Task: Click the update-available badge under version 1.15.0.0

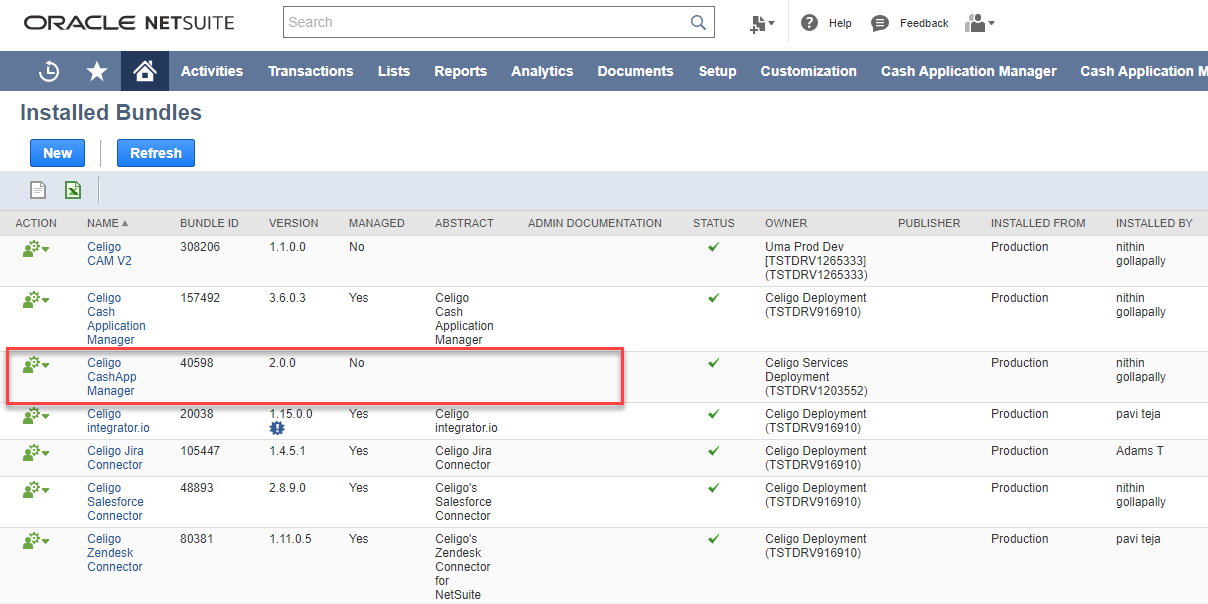Action: (x=277, y=428)
